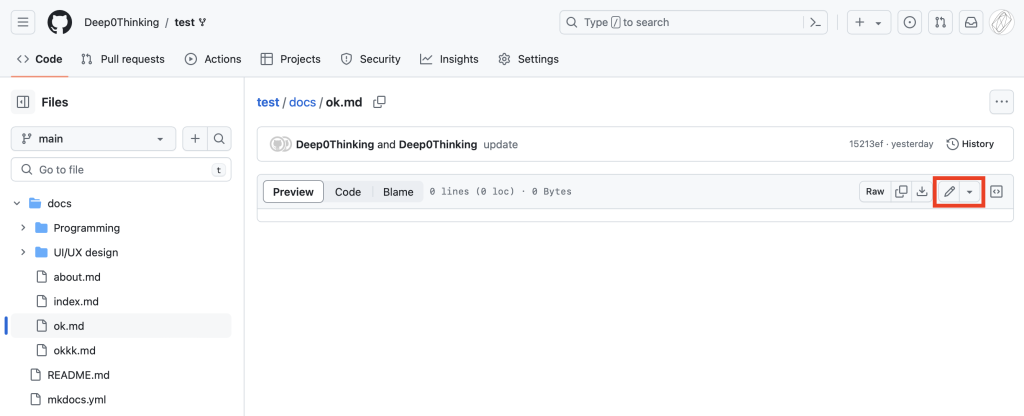The width and height of the screenshot is (1024, 416).
Task: Click the docs breadcrumb link
Action: pos(302,103)
